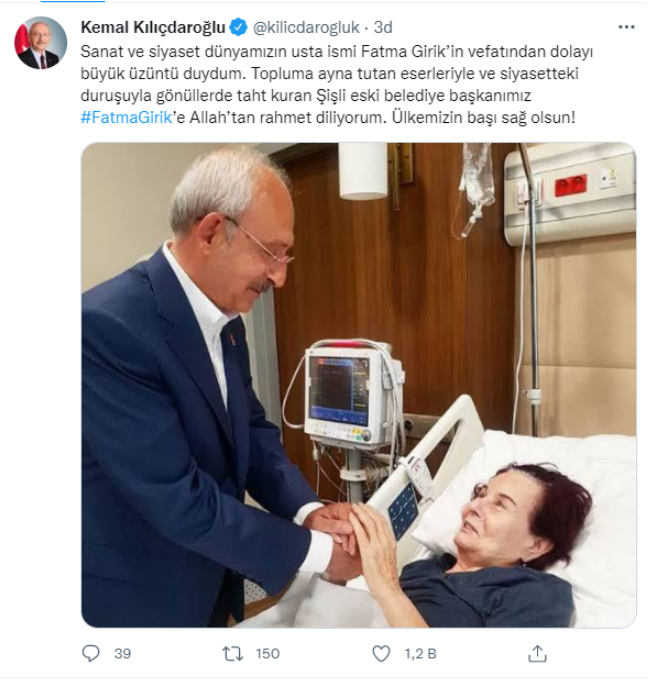Click the share upload icon
The width and height of the screenshot is (670, 694).
click(537, 654)
